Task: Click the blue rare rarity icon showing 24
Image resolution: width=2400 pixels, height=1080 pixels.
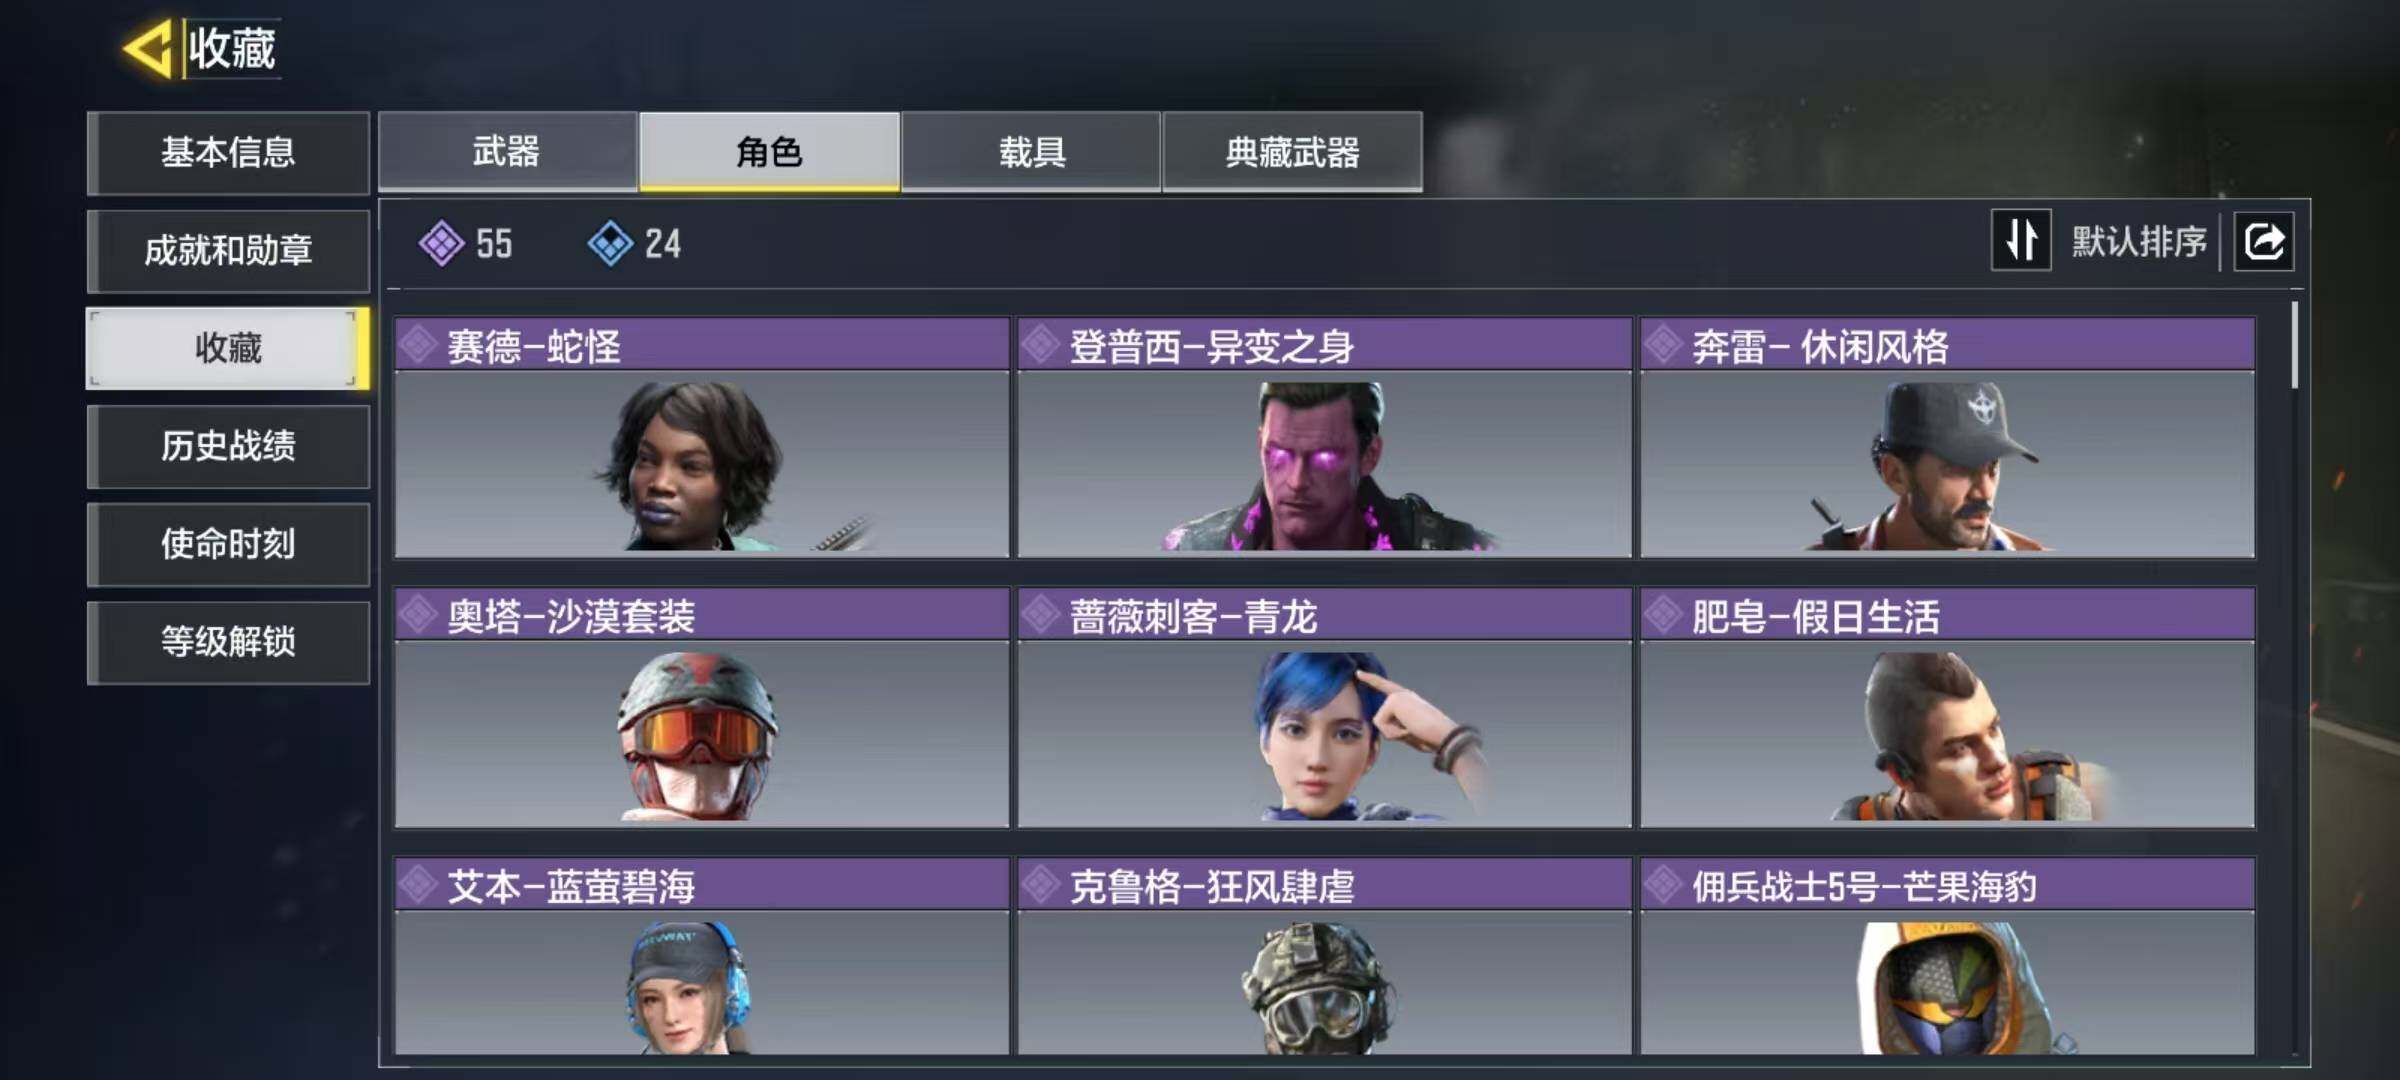Action: tap(610, 243)
